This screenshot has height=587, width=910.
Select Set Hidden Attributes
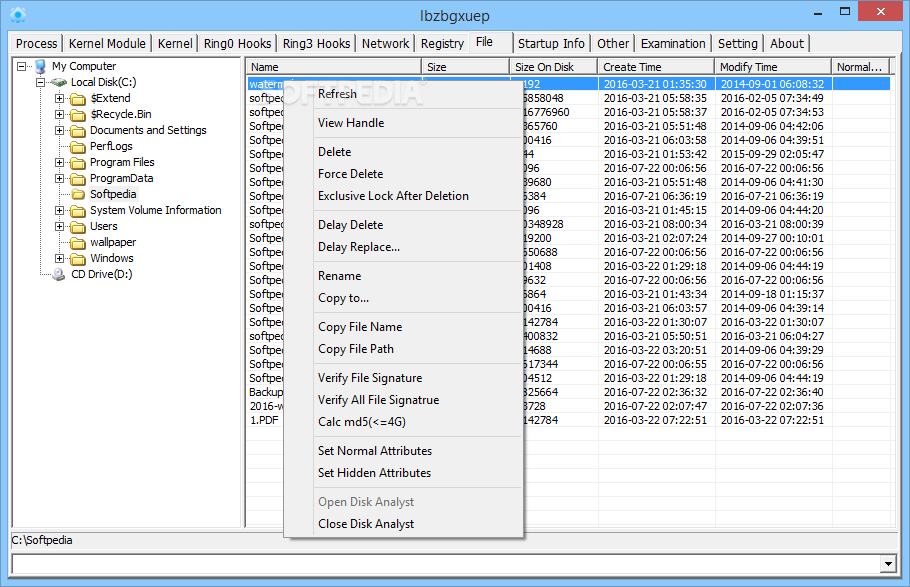(x=403, y=474)
